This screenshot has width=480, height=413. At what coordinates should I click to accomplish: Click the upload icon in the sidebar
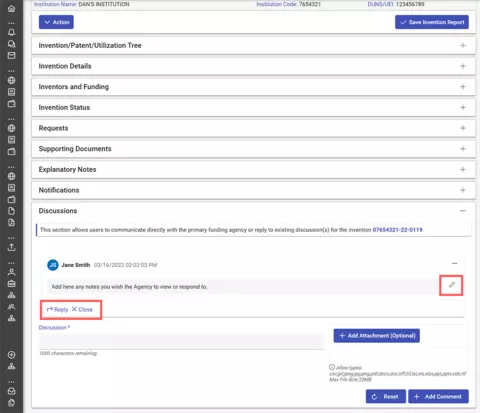click(x=11, y=247)
